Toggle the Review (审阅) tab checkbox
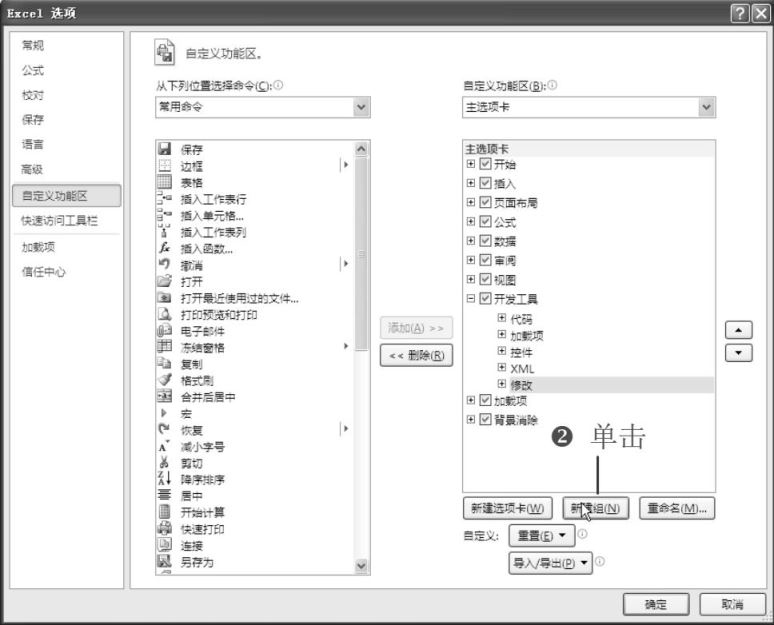Screen dimensions: 774x625 click(485, 260)
